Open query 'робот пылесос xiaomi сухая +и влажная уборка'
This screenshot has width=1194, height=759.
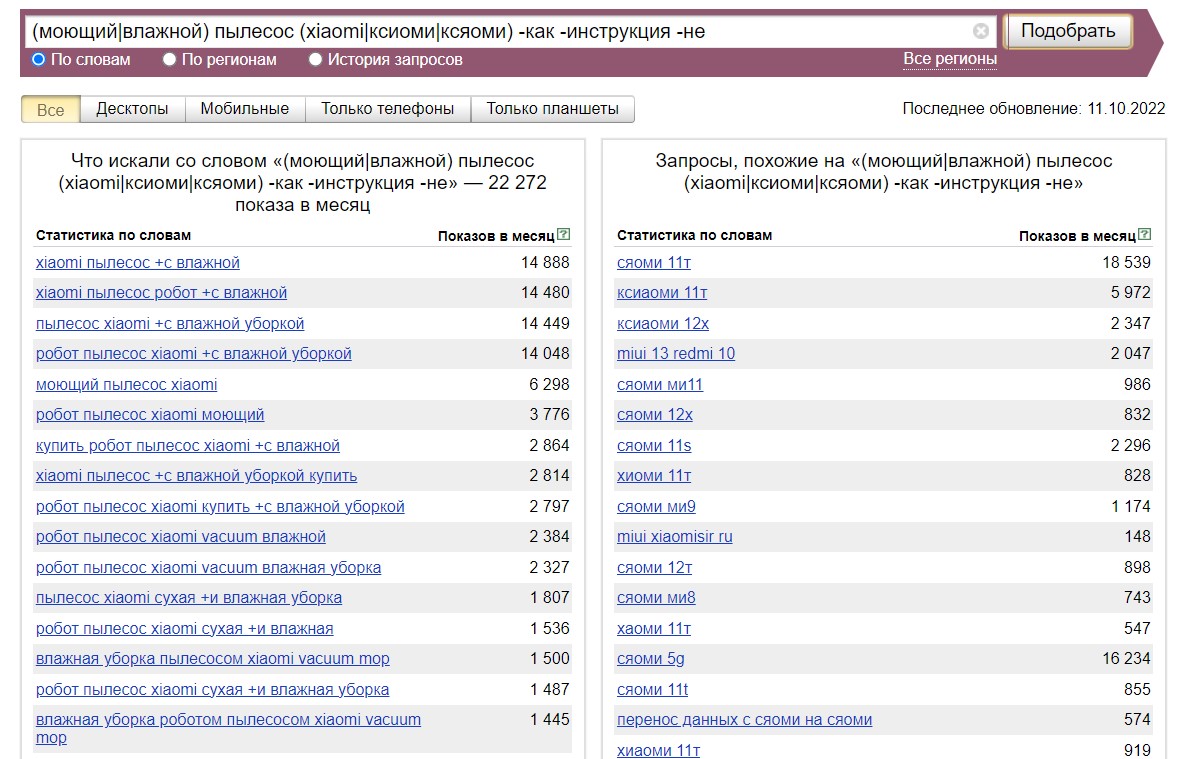(212, 689)
